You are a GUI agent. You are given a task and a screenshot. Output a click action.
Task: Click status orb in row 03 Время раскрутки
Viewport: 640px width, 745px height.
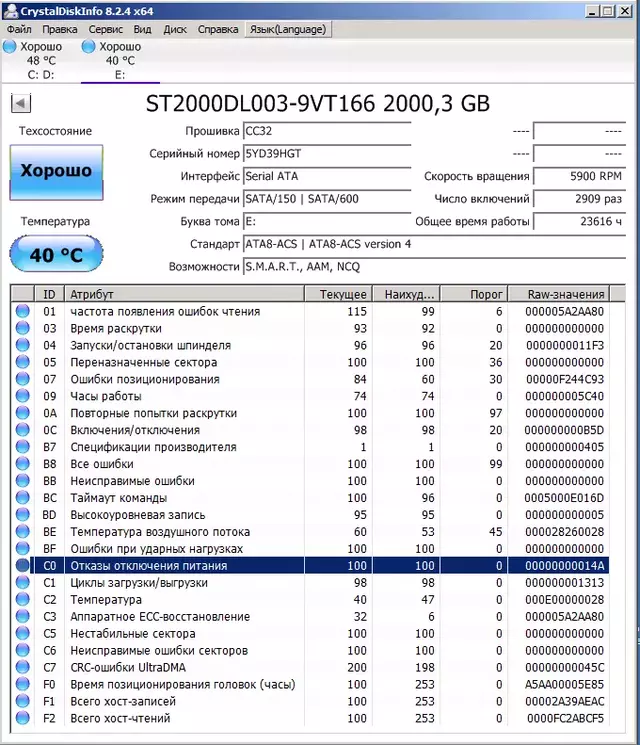22,328
